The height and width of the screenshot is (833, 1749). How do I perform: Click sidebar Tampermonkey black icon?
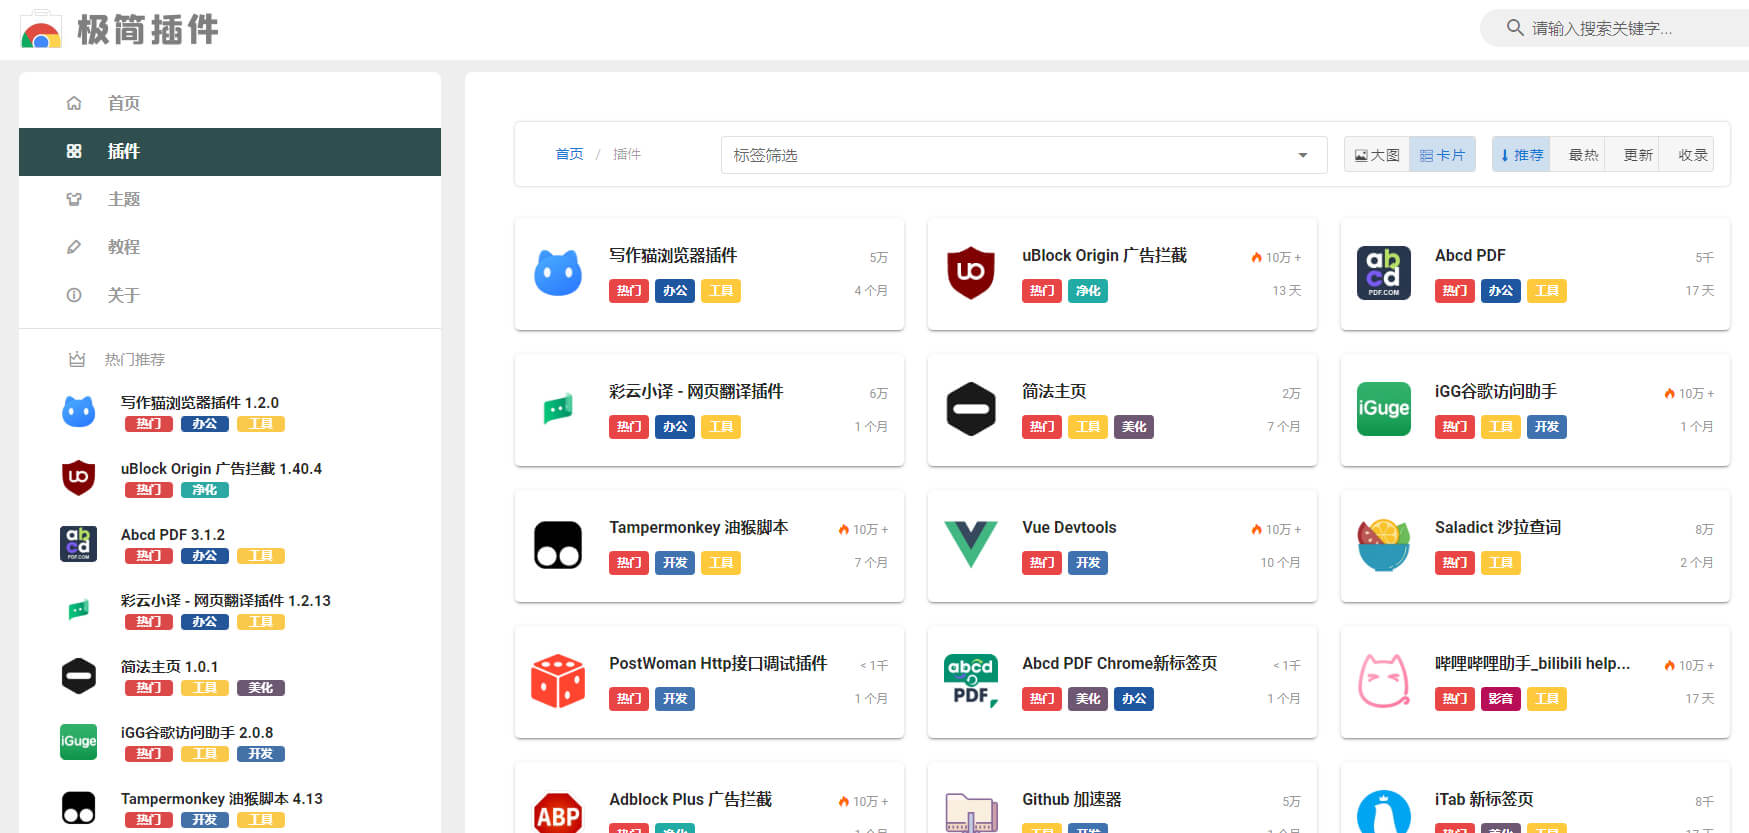79,808
